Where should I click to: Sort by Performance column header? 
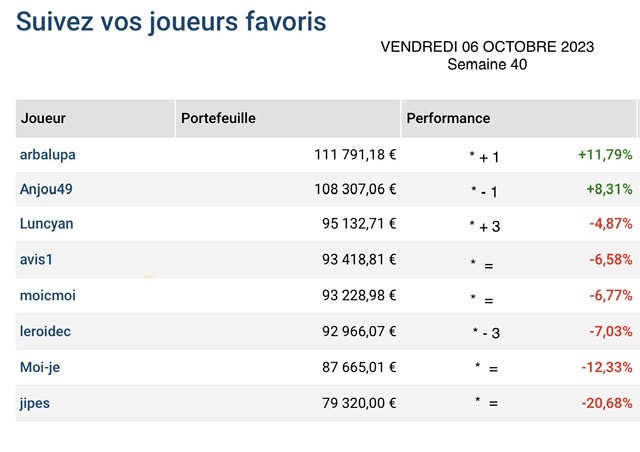[448, 118]
